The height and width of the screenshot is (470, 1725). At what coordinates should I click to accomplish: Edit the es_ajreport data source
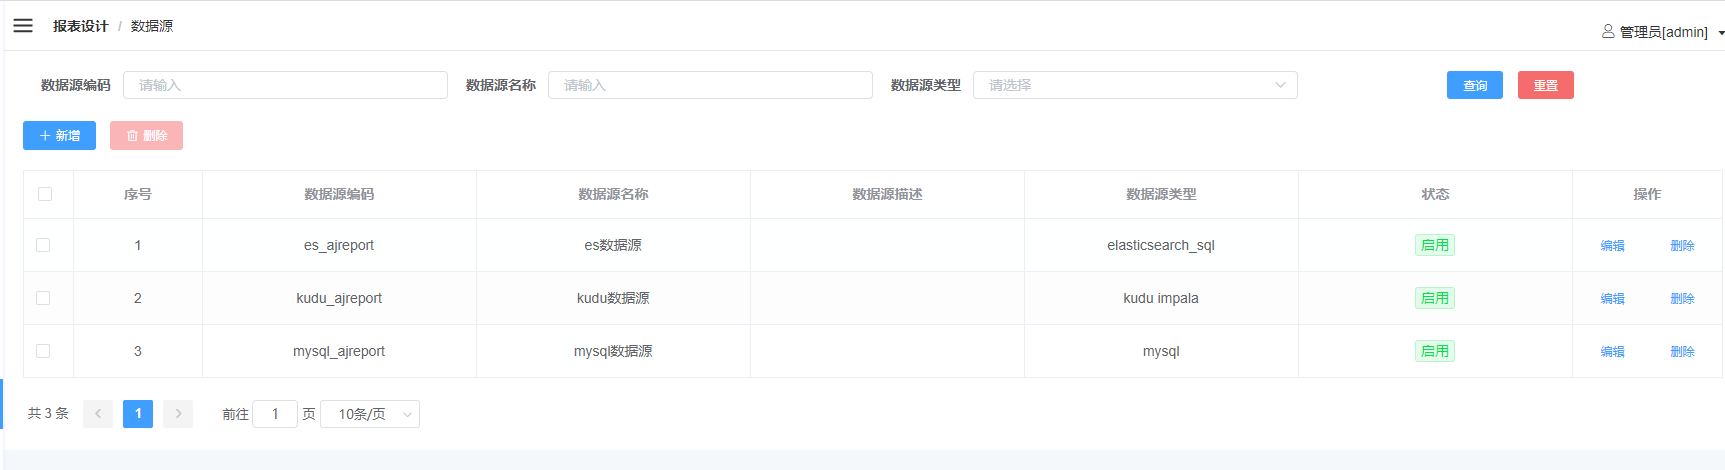point(1612,246)
